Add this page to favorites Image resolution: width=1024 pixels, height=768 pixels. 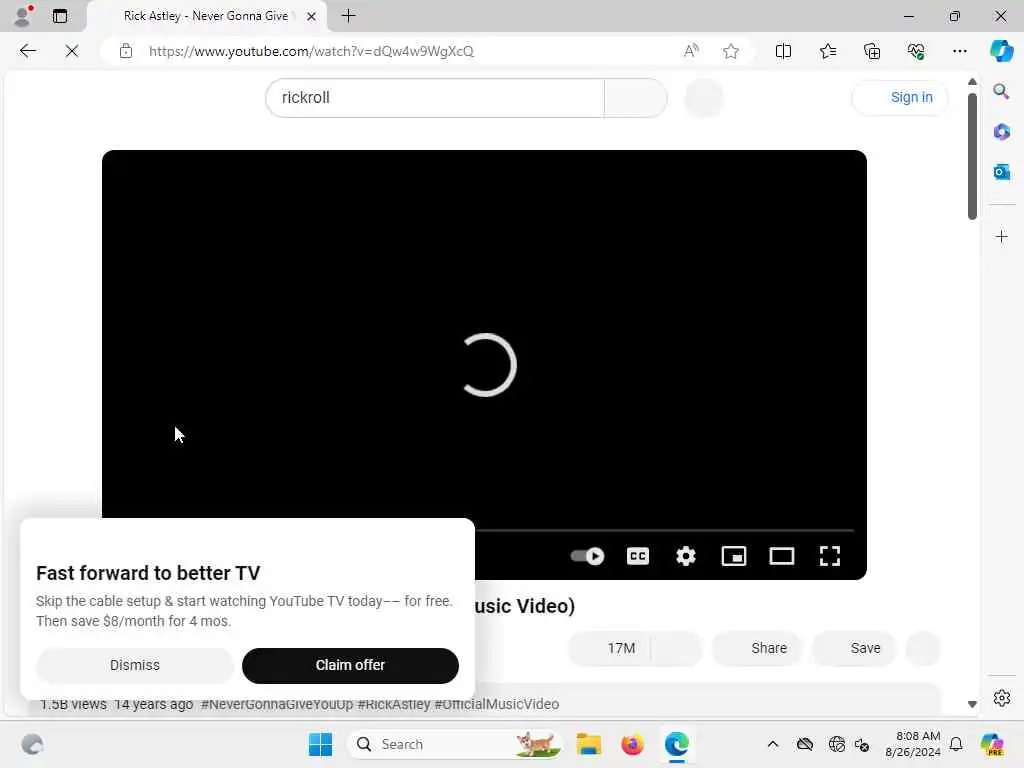click(731, 51)
